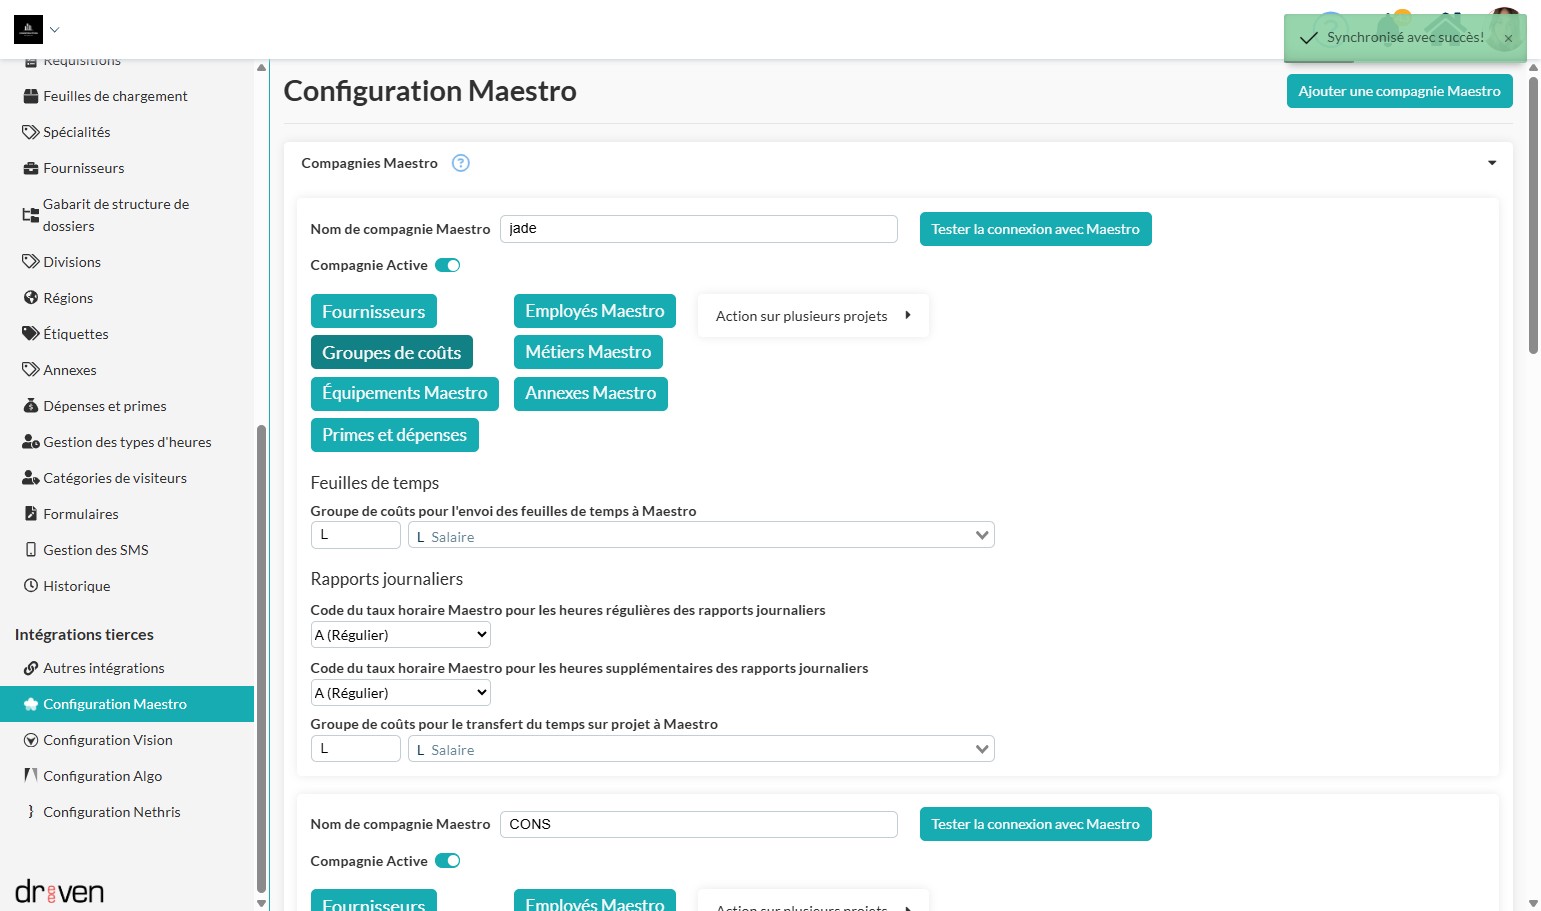
Task: Open the Feuilles de temps Salaire dropdown
Action: point(701,536)
